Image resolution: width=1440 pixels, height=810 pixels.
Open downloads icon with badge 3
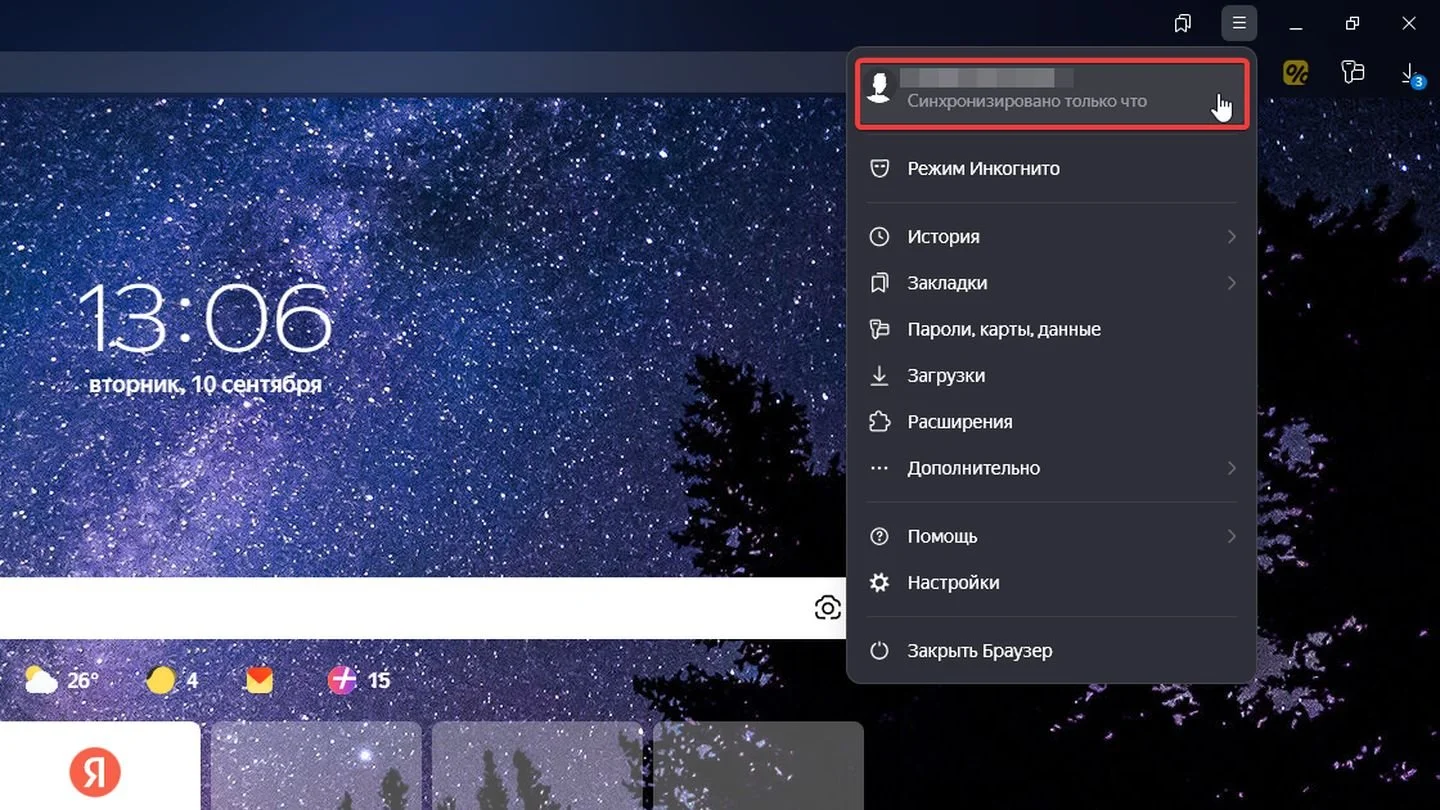pos(1410,73)
